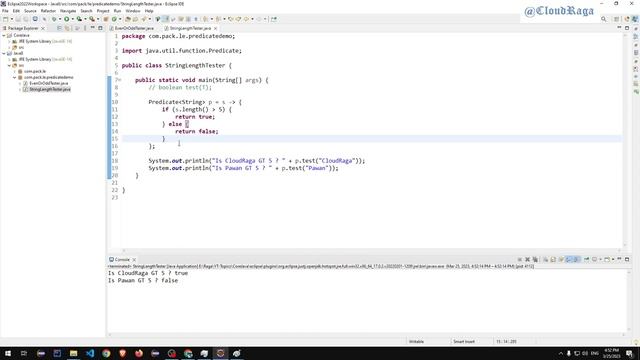Toggle Link with Editor in Package Explorer
The image size is (640, 360).
[x=67, y=28]
